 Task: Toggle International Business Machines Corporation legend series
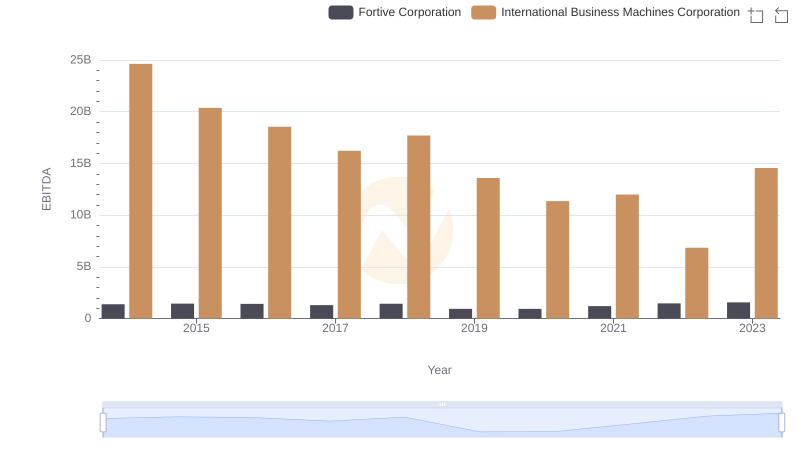[x=605, y=12]
